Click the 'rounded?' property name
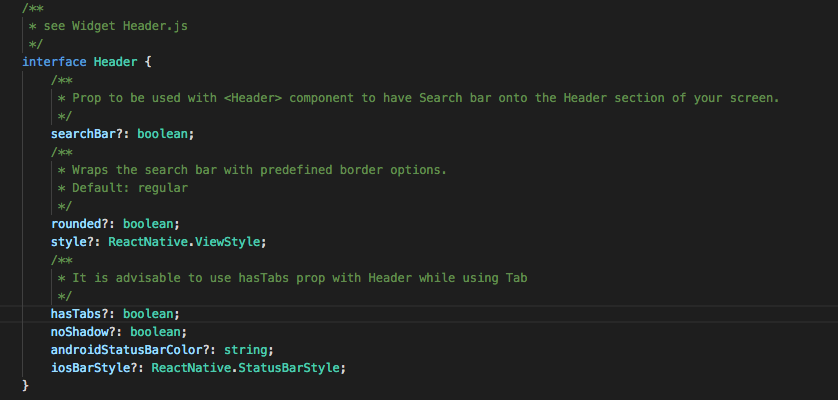The height and width of the screenshot is (400, 838). point(80,224)
